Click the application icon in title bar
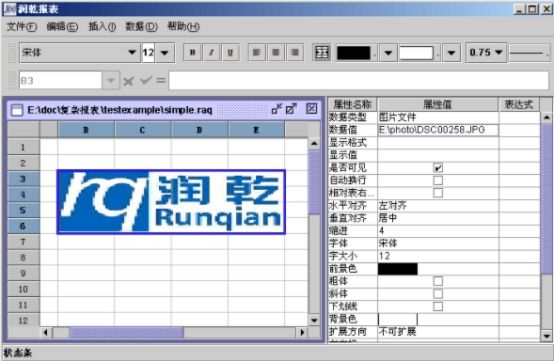Viewport: 554px width, 361px height. point(10,9)
